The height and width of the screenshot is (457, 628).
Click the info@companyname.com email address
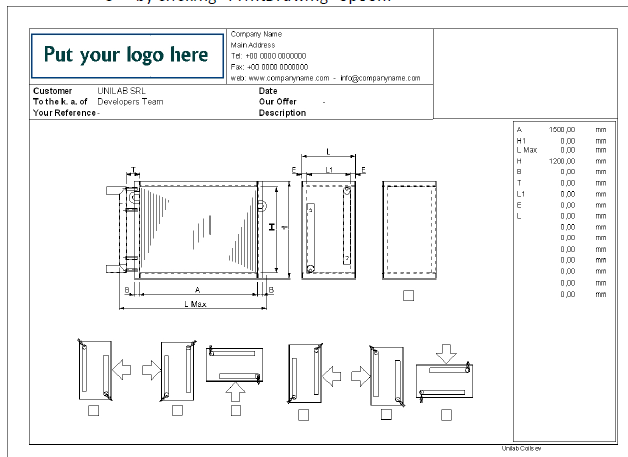(380, 77)
